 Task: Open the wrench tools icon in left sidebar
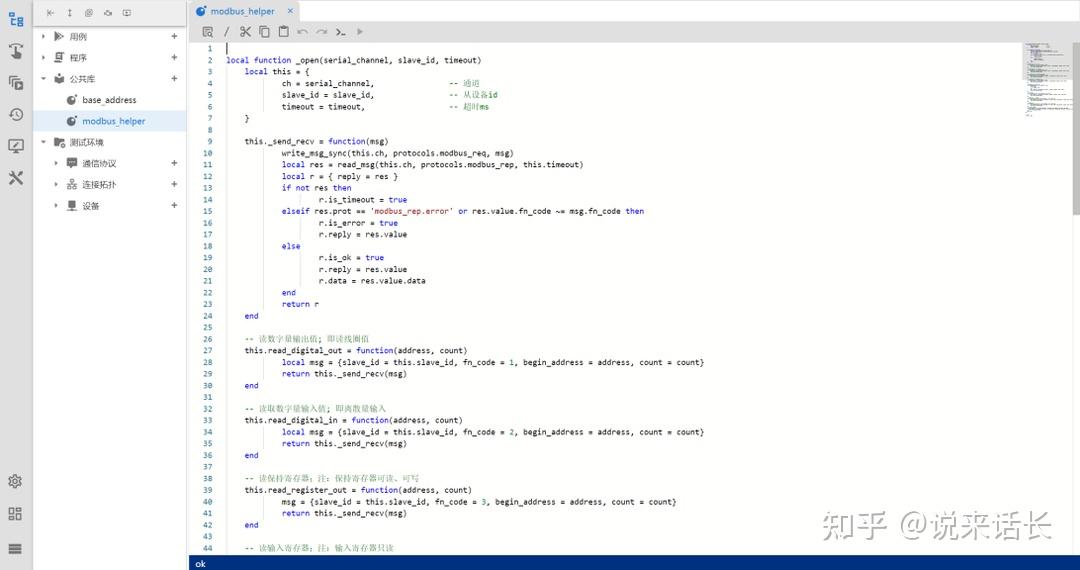tap(16, 178)
